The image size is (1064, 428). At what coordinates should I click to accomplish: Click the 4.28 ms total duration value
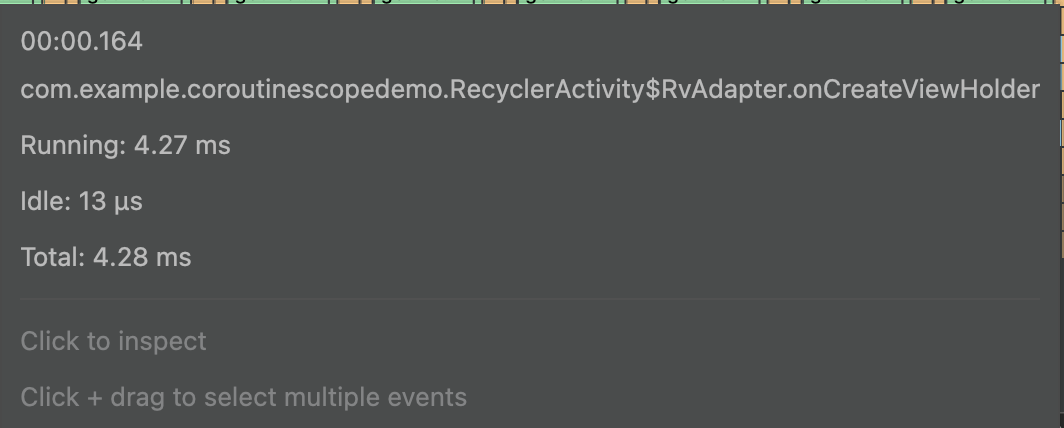point(142,257)
